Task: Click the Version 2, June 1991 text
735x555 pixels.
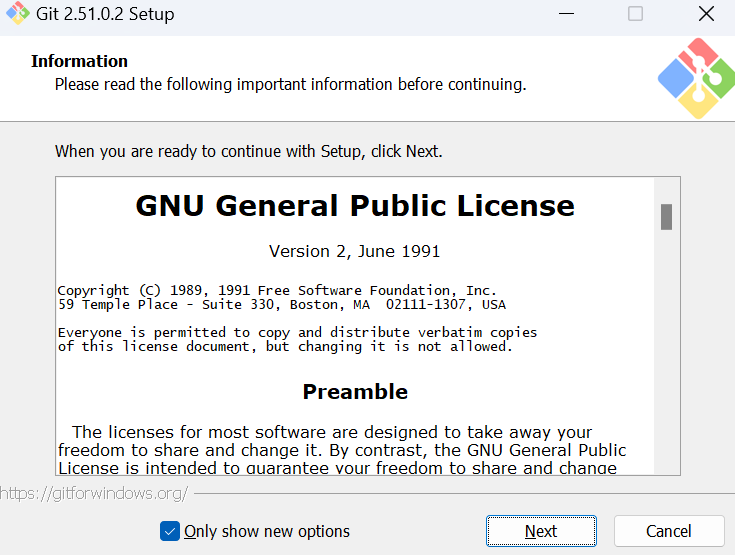Action: coord(354,251)
